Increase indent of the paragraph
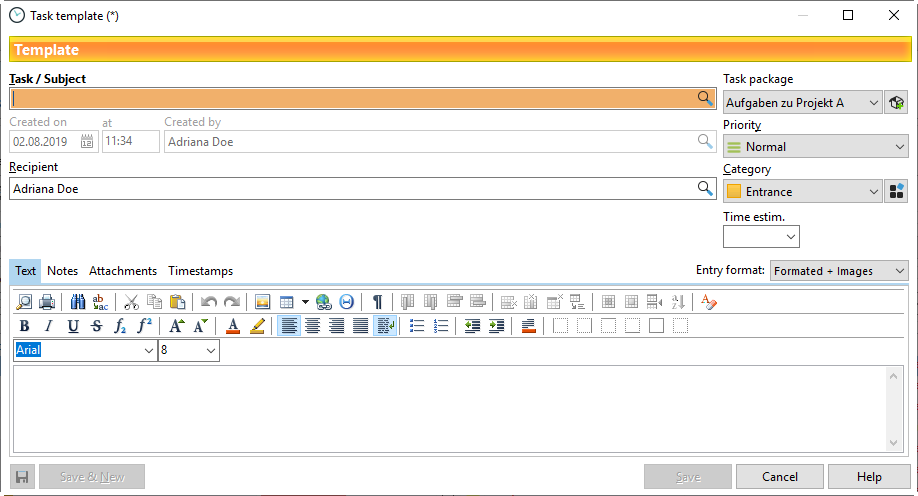Viewport: 918px width, 496px height. tap(496, 326)
